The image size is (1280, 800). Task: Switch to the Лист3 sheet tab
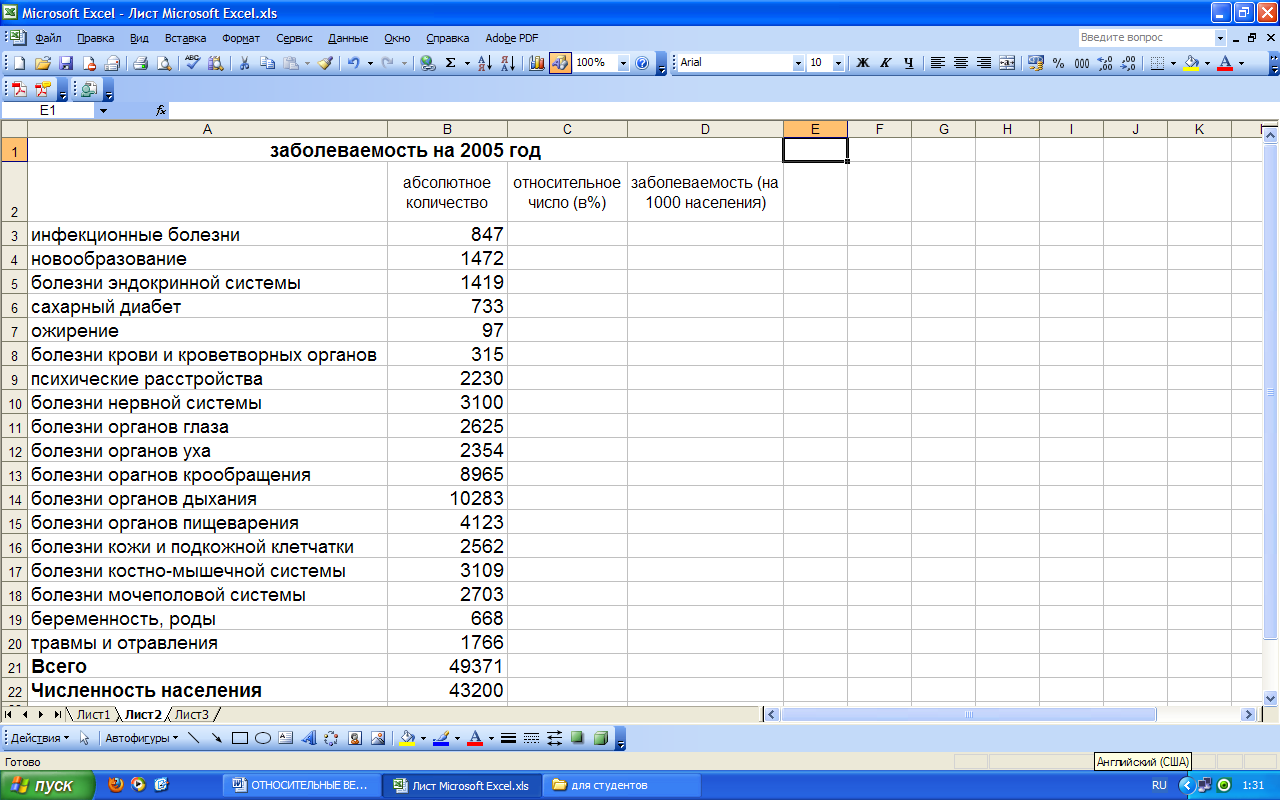click(x=192, y=714)
